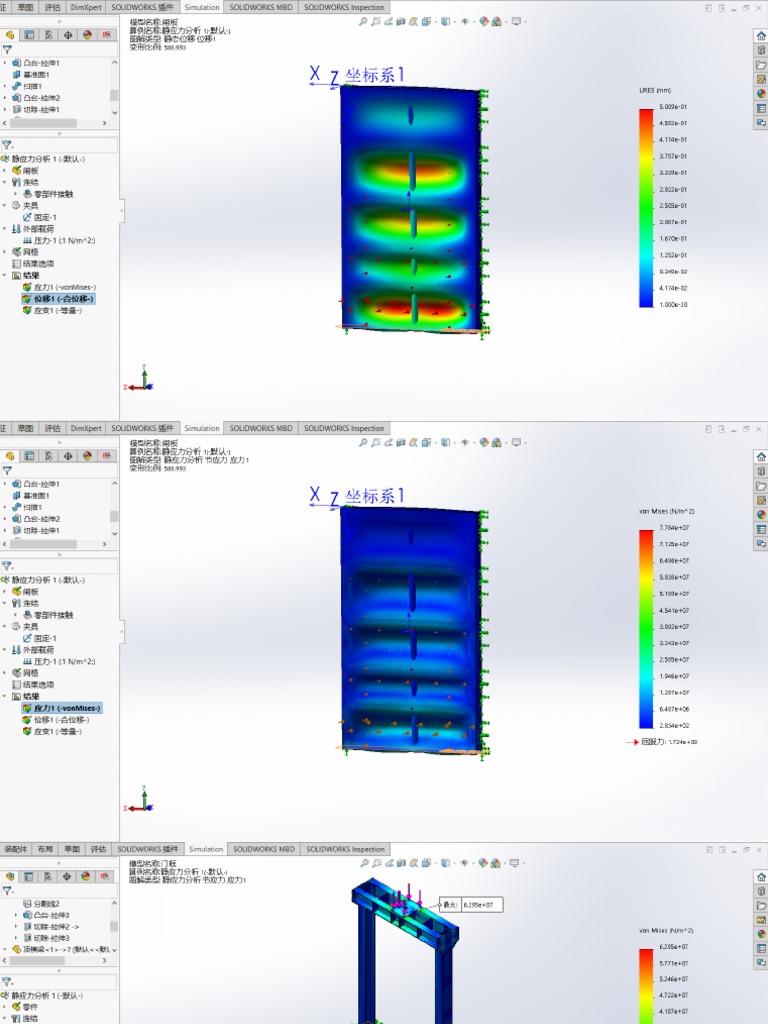
Task: Click the von Mises color legend bar in middle window
Action: pyautogui.click(x=646, y=629)
